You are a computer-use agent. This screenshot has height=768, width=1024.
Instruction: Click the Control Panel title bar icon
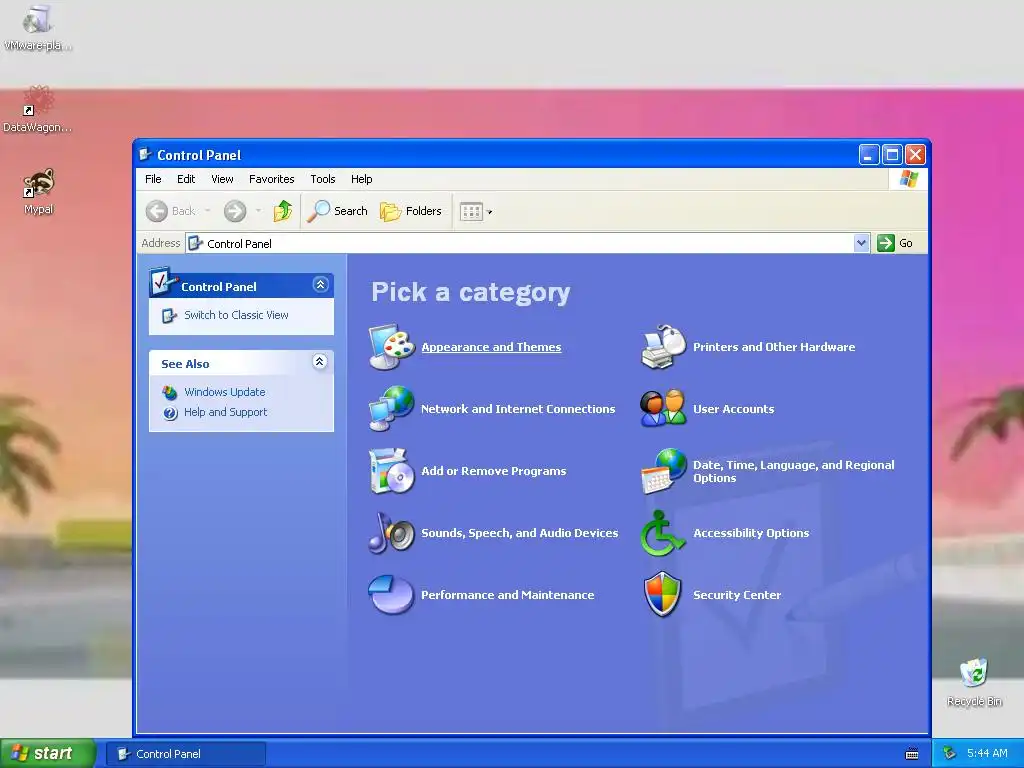coord(145,155)
